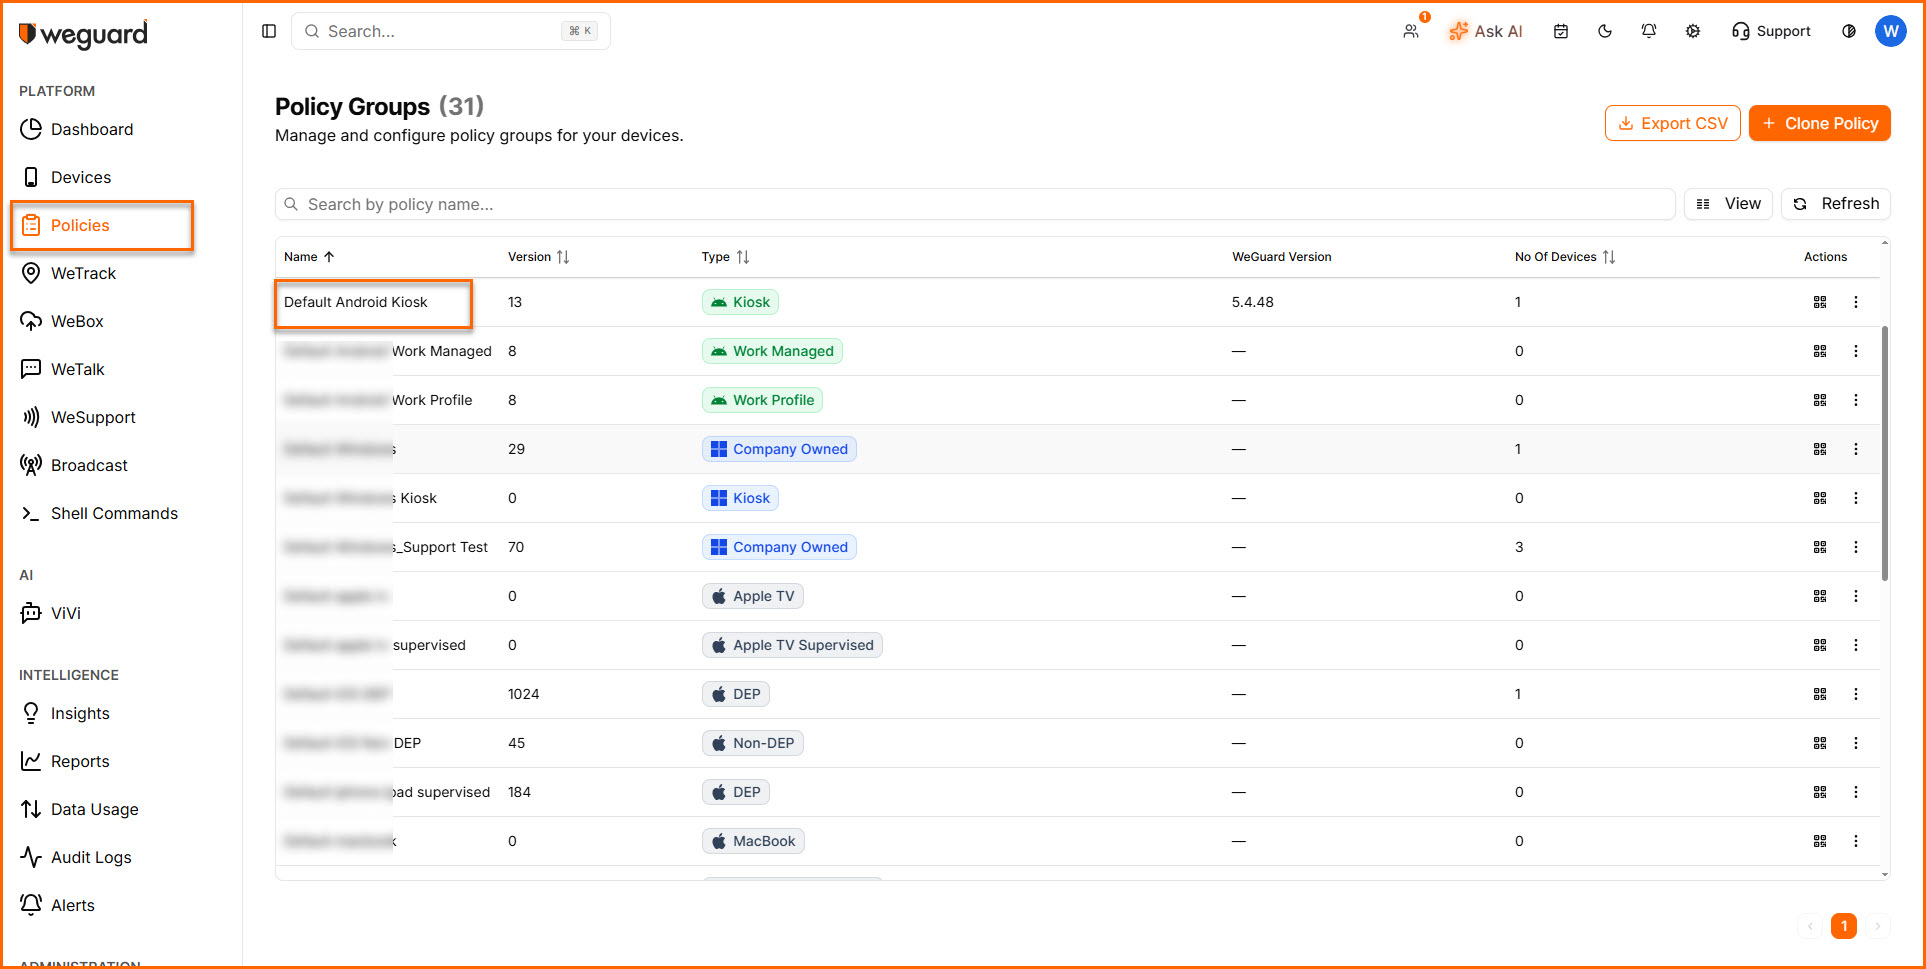
Task: Toggle the sidebar collapse icon
Action: pos(269,31)
